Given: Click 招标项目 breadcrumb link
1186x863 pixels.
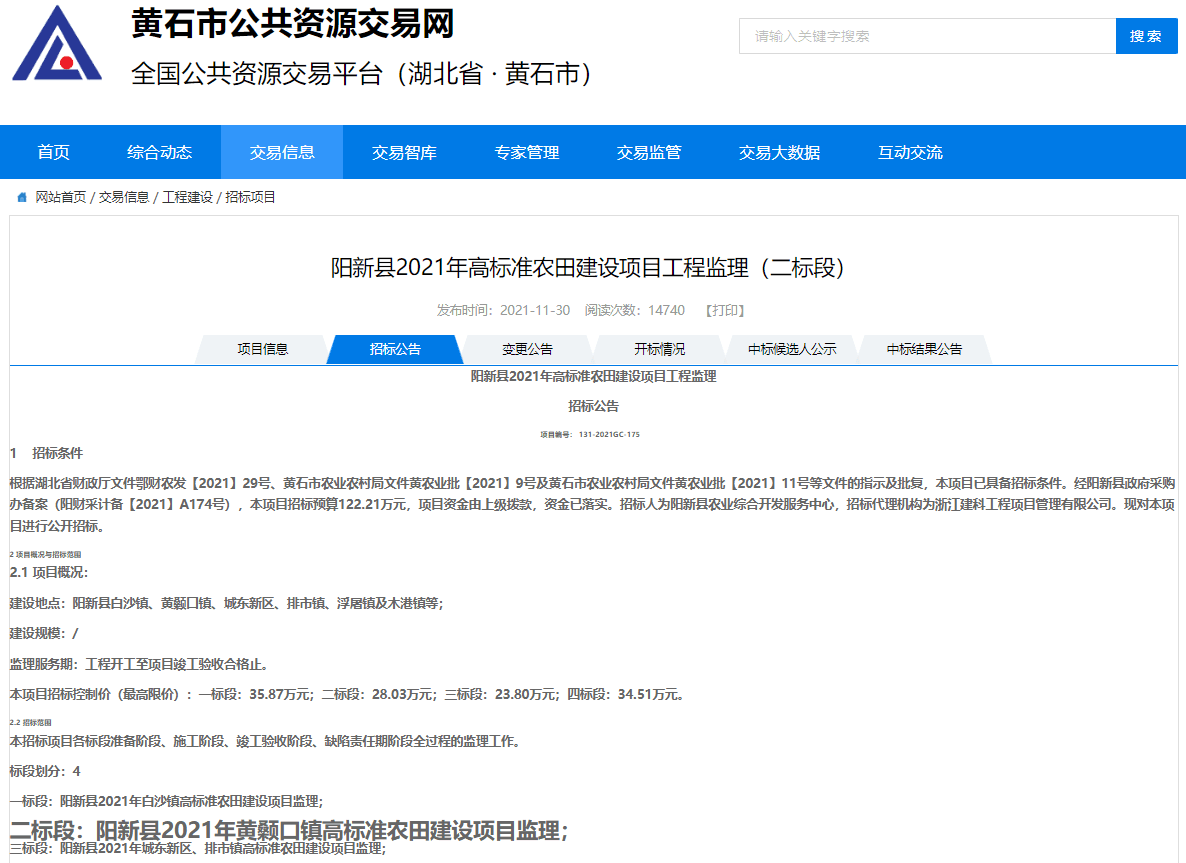Looking at the screenshot, I should (251, 198).
